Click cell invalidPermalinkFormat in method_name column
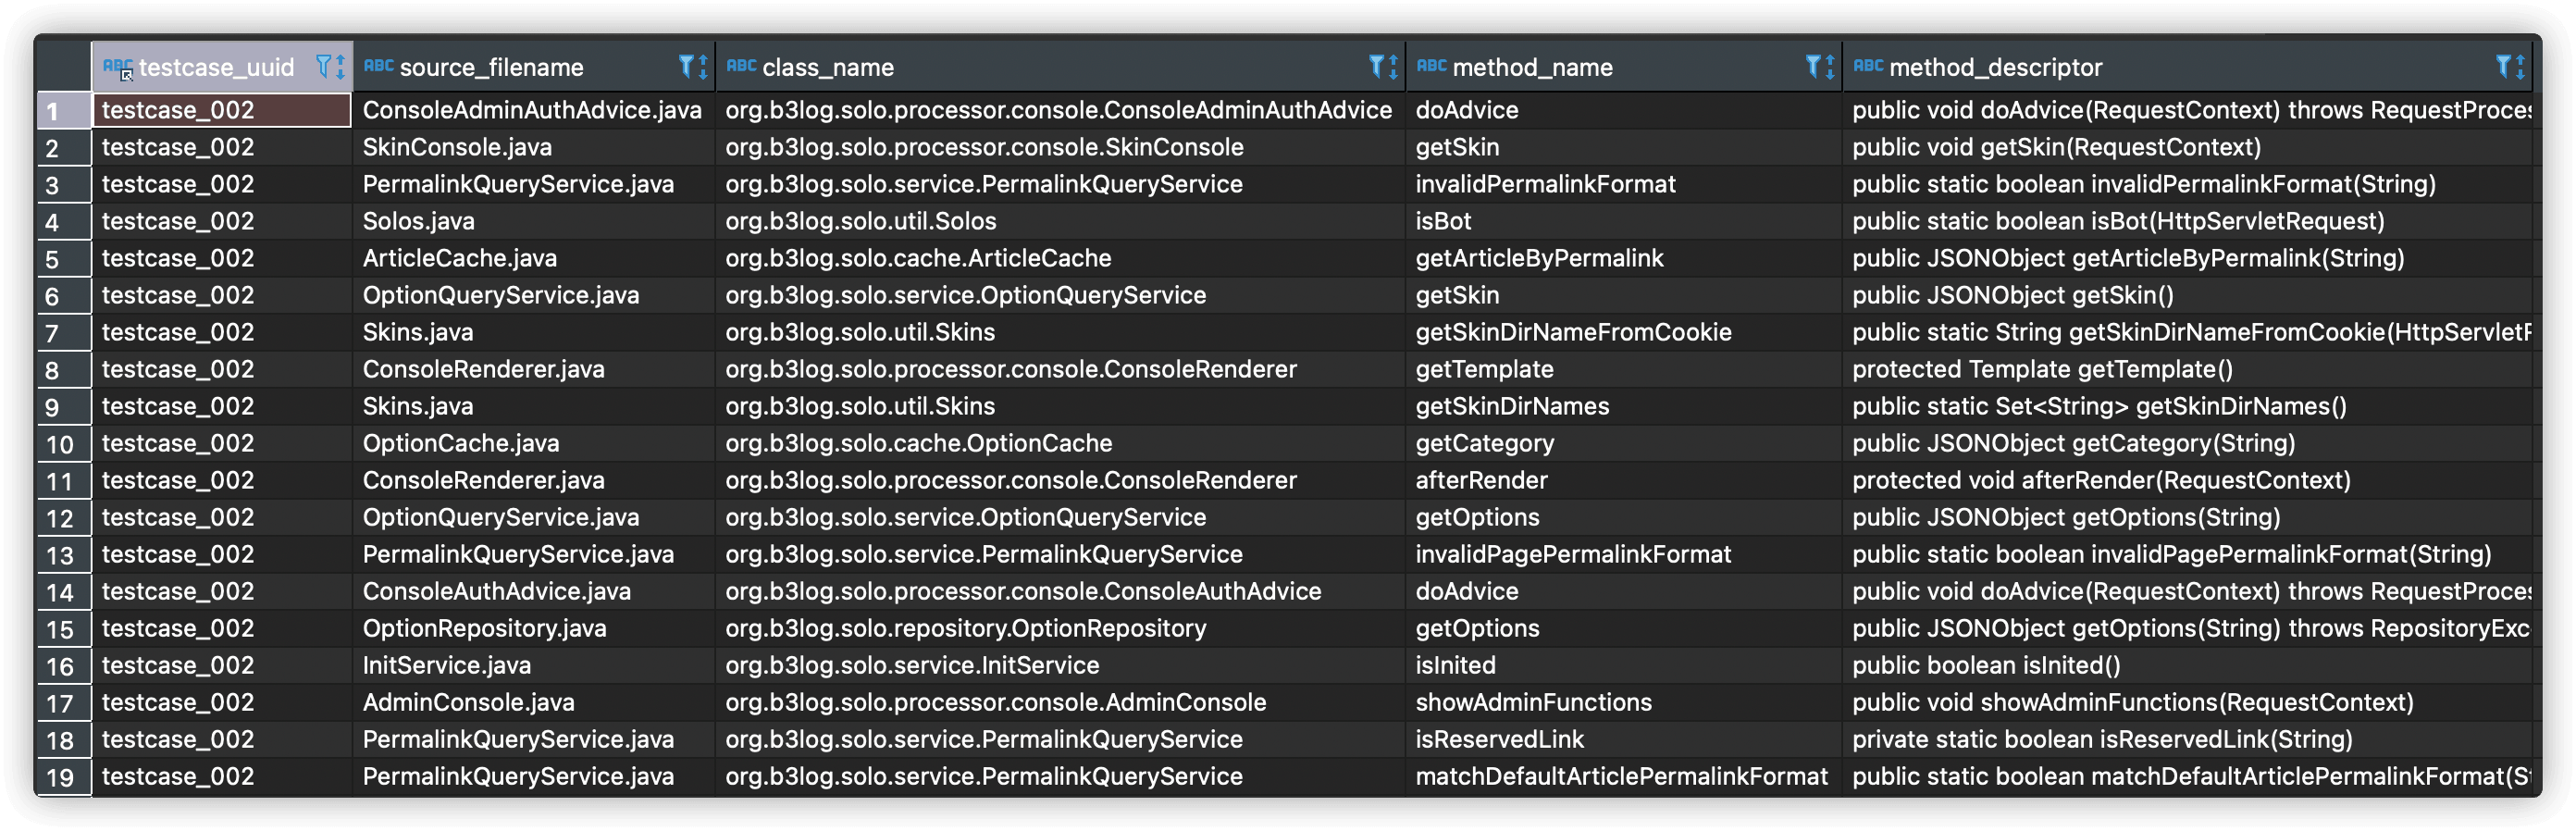 [x=1623, y=184]
